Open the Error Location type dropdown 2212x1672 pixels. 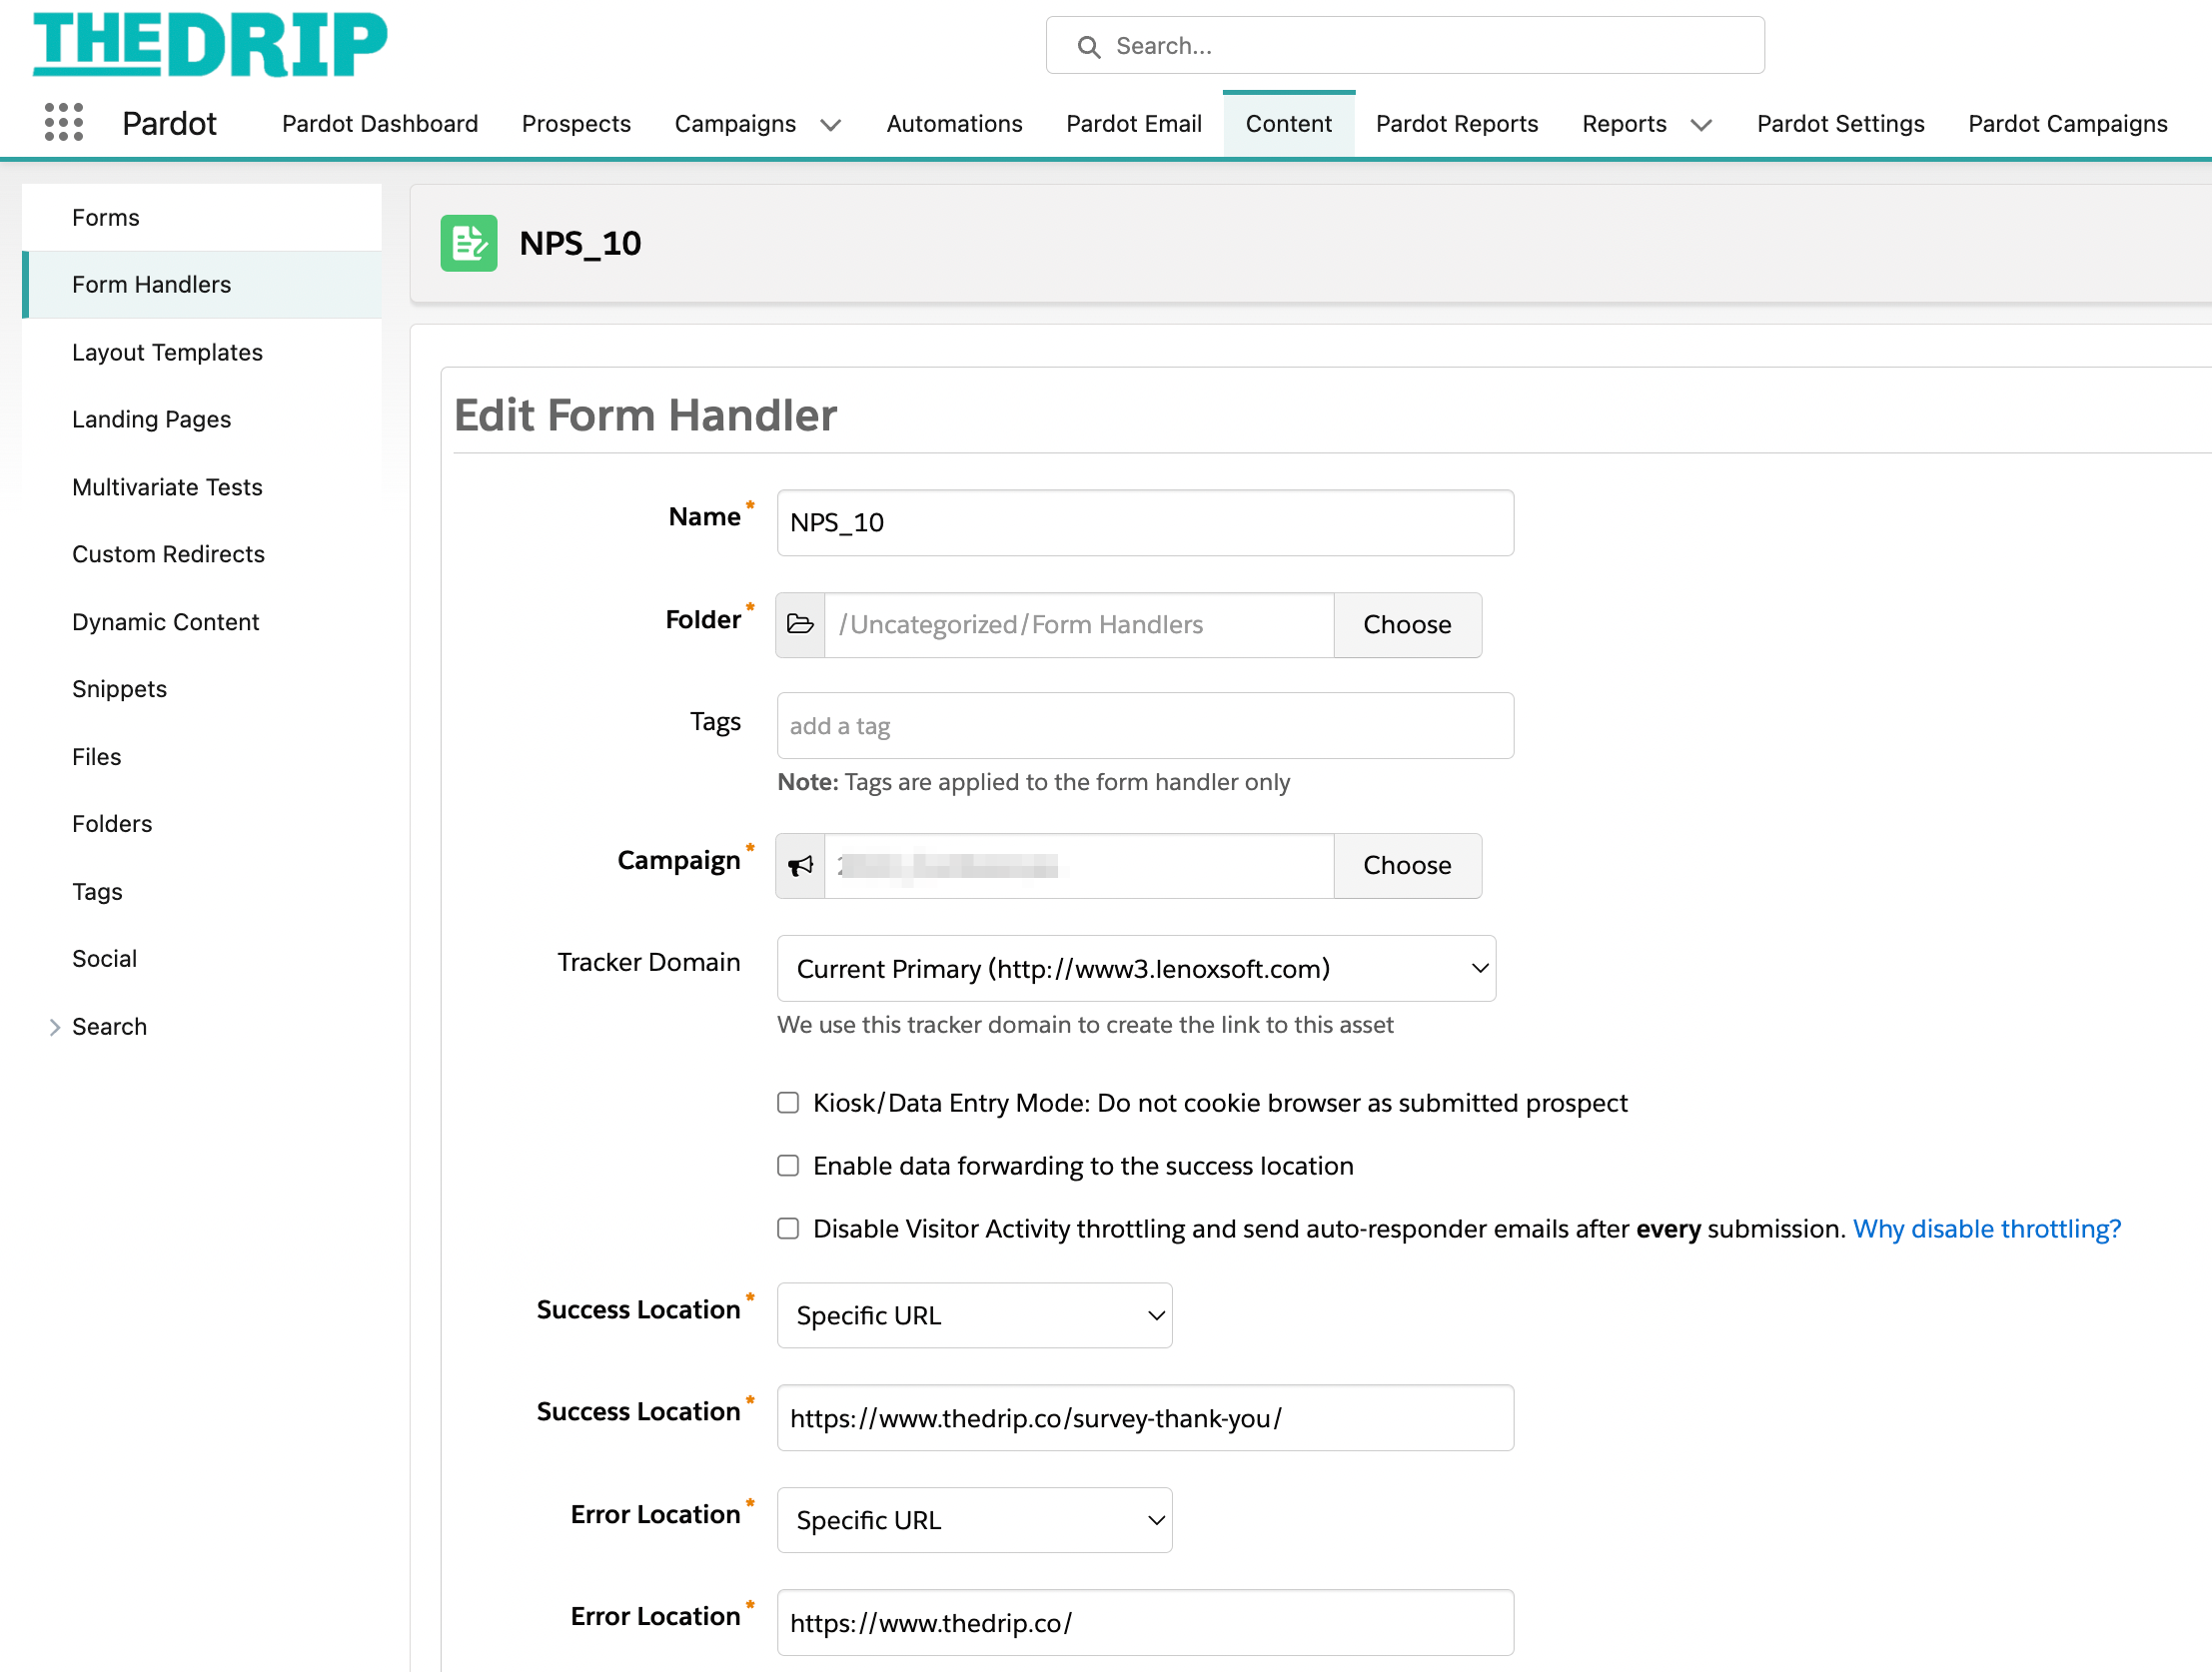(974, 1521)
